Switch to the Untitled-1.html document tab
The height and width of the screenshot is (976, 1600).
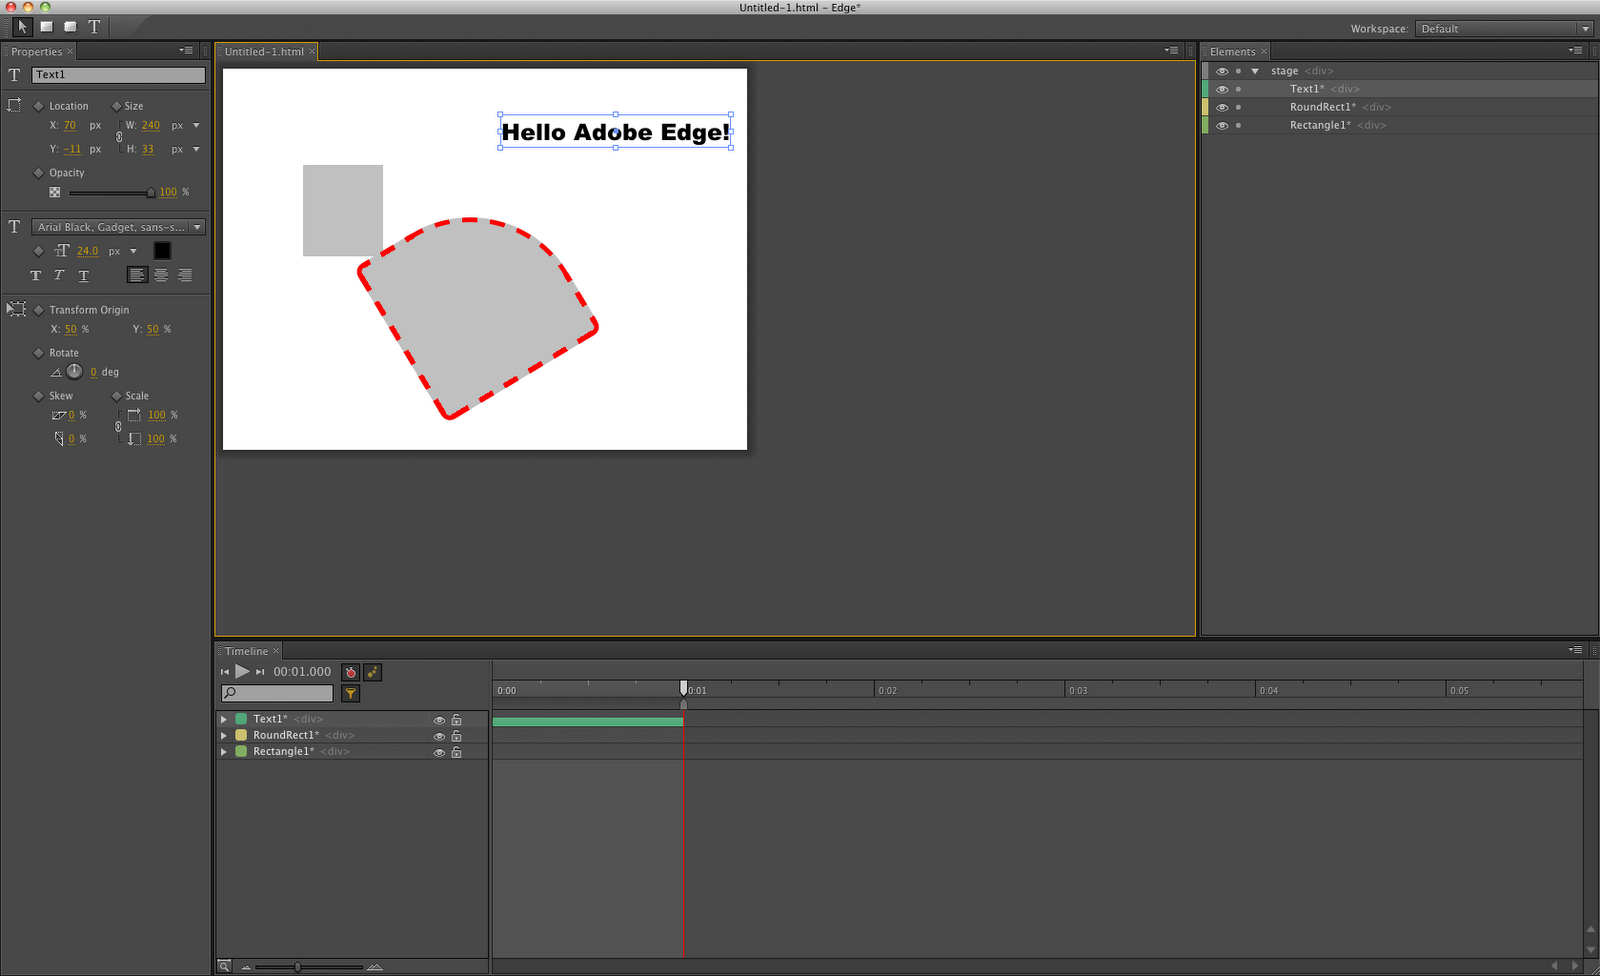[x=264, y=52]
